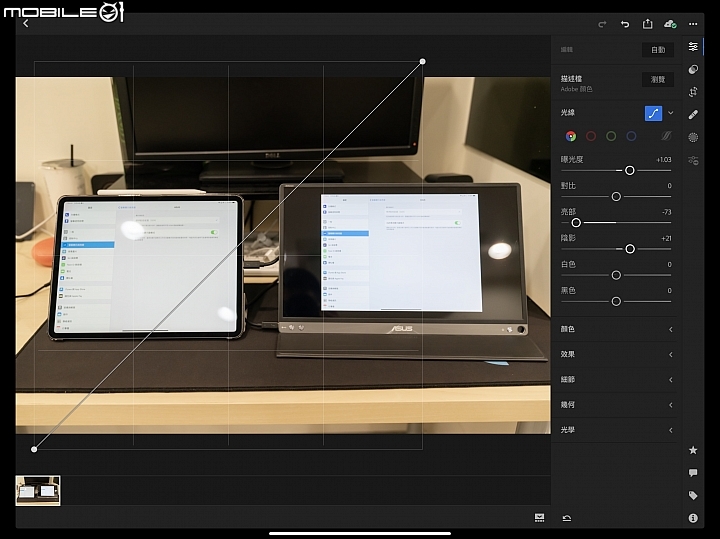Select the filmstrip photo thumbnail
Viewport: 720px width, 539px height.
[x=38, y=491]
